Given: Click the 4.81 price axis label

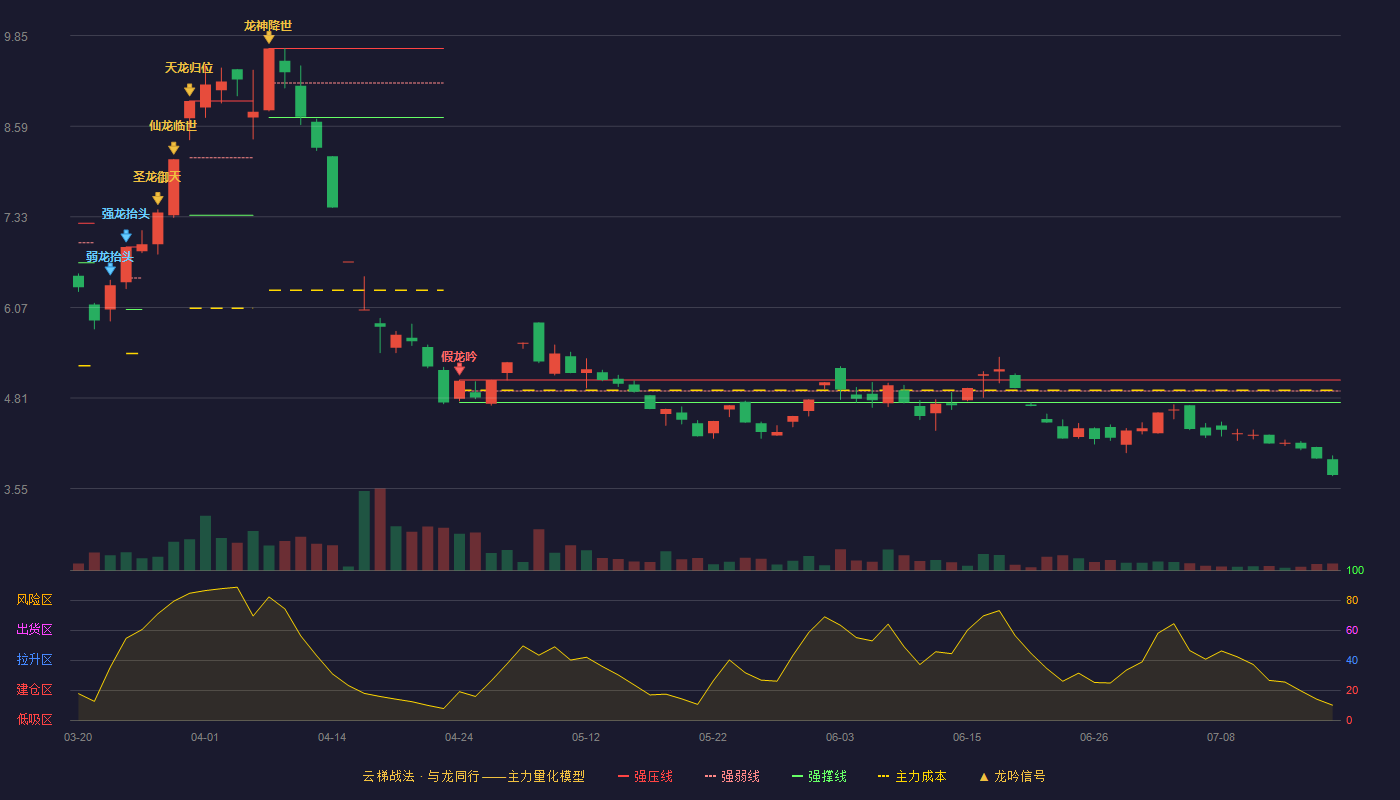Looking at the screenshot, I should pos(16,399).
